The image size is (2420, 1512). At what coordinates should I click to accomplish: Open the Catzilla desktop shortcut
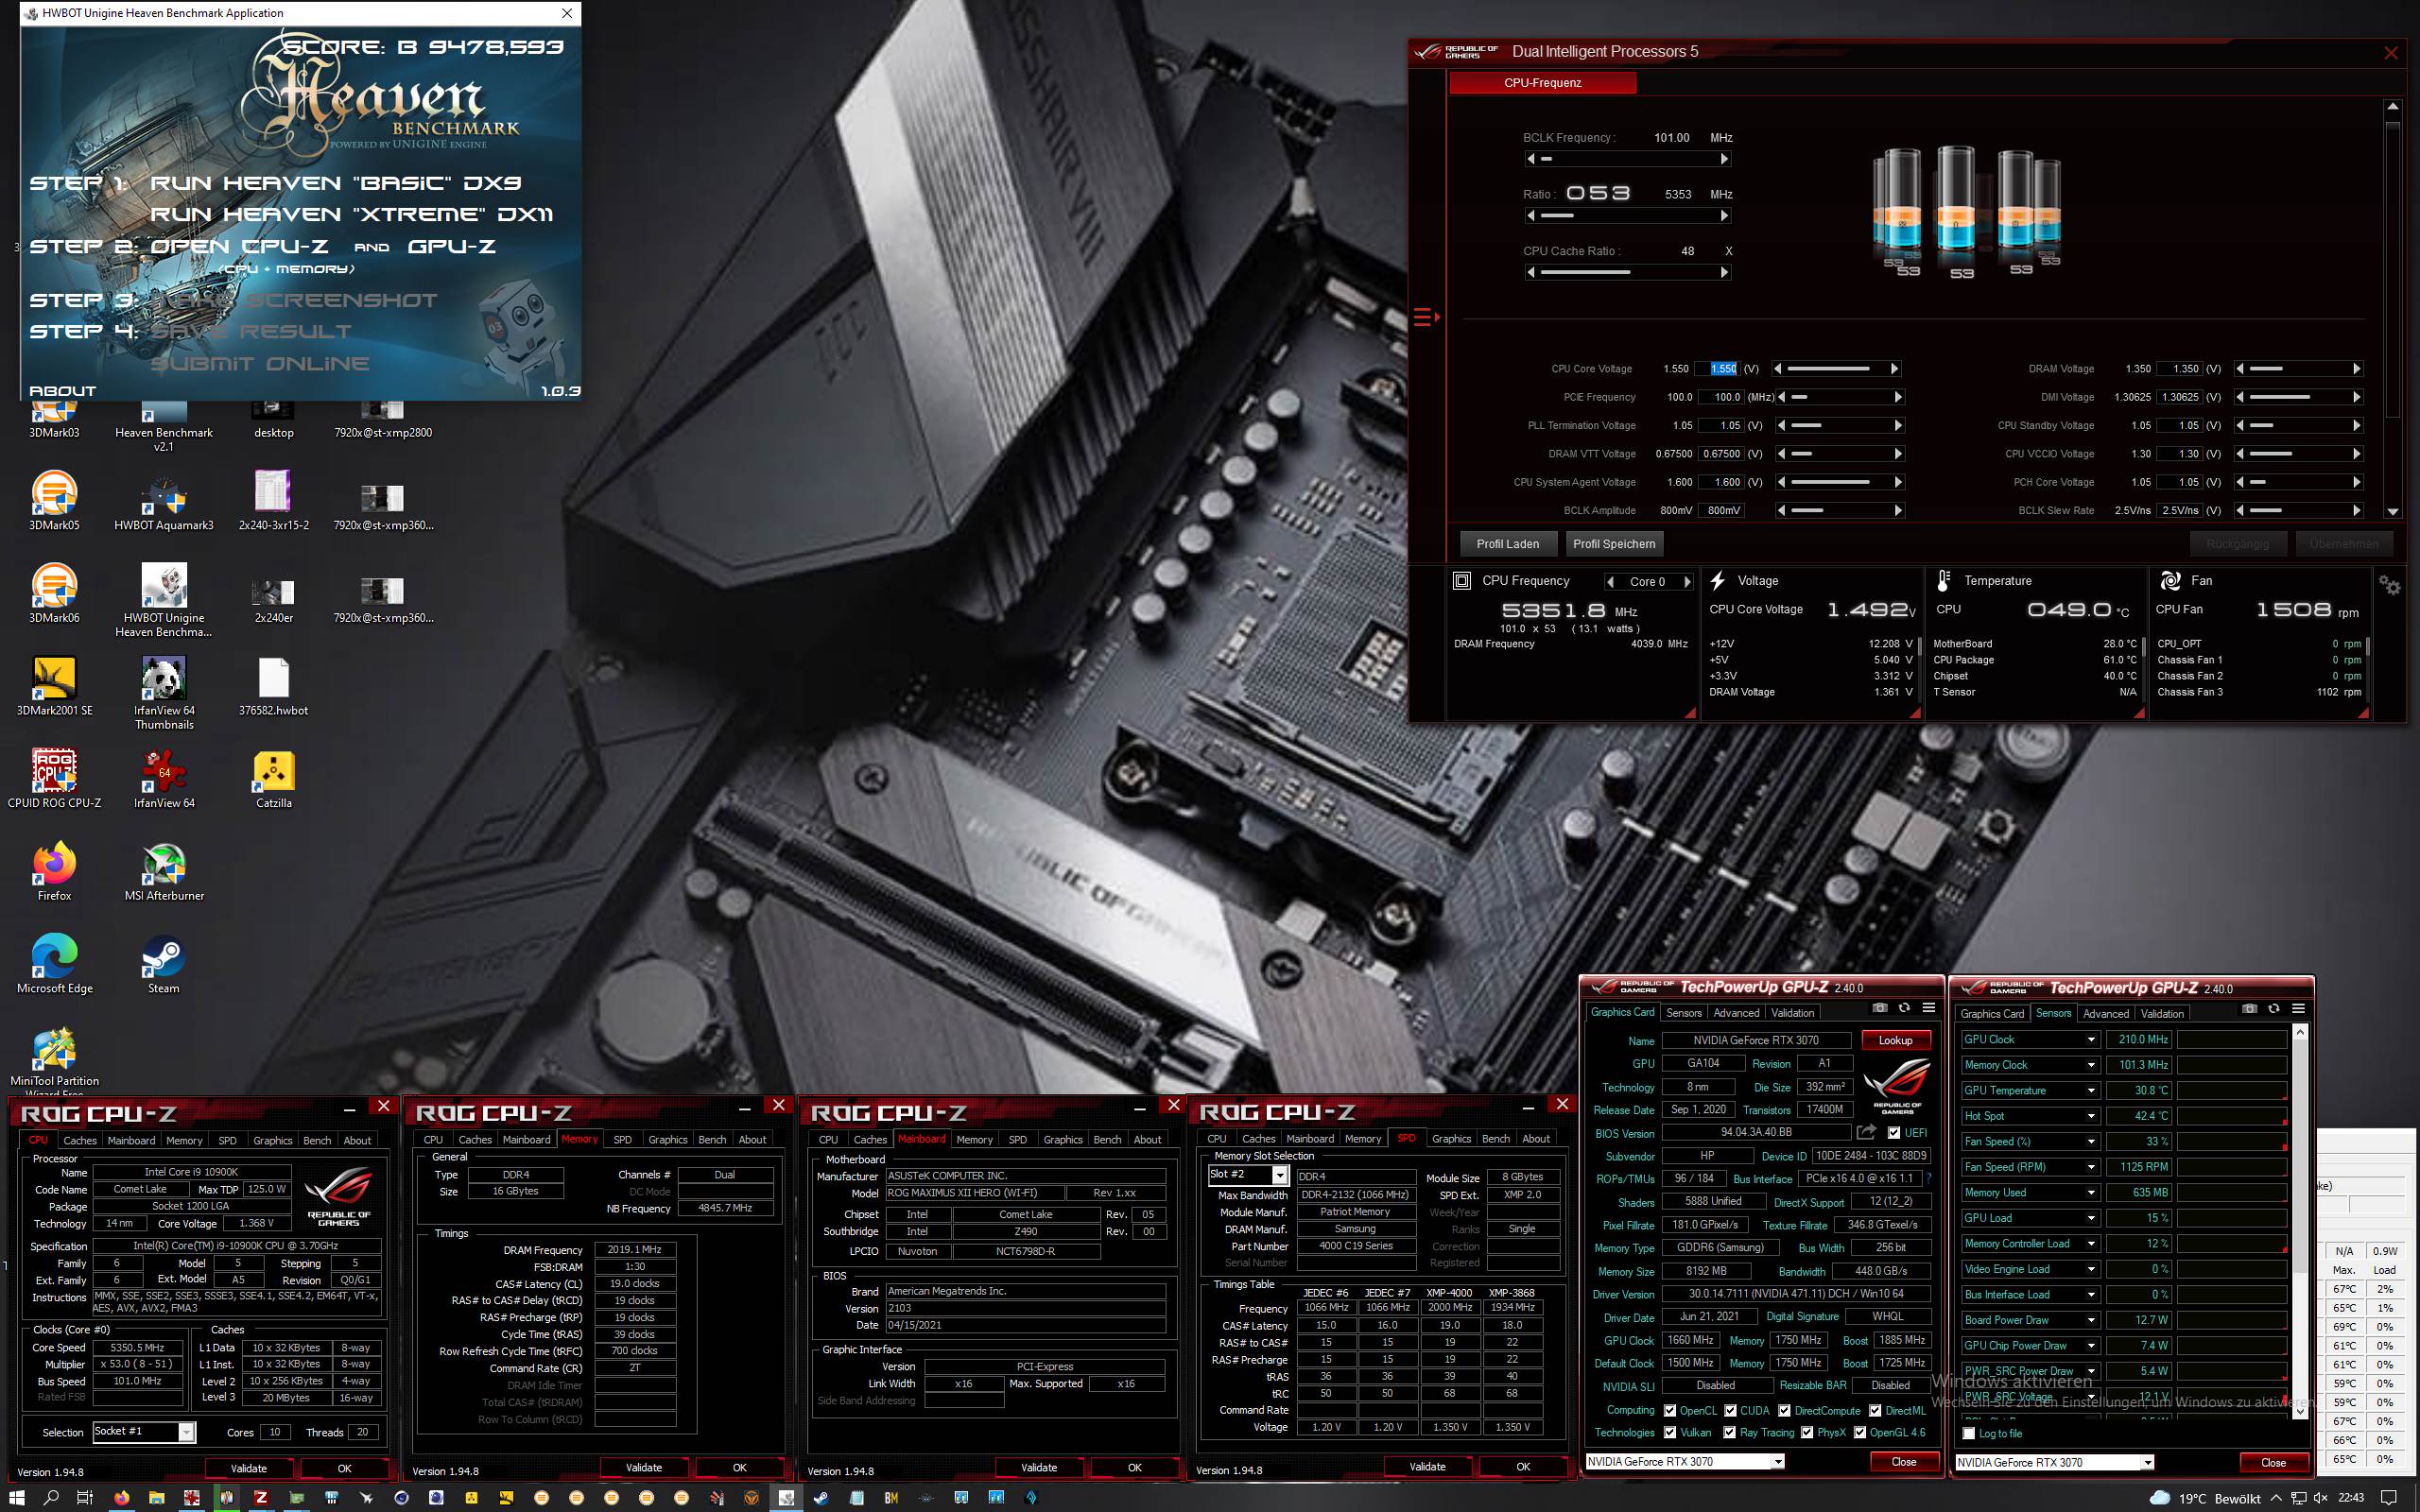[274, 778]
